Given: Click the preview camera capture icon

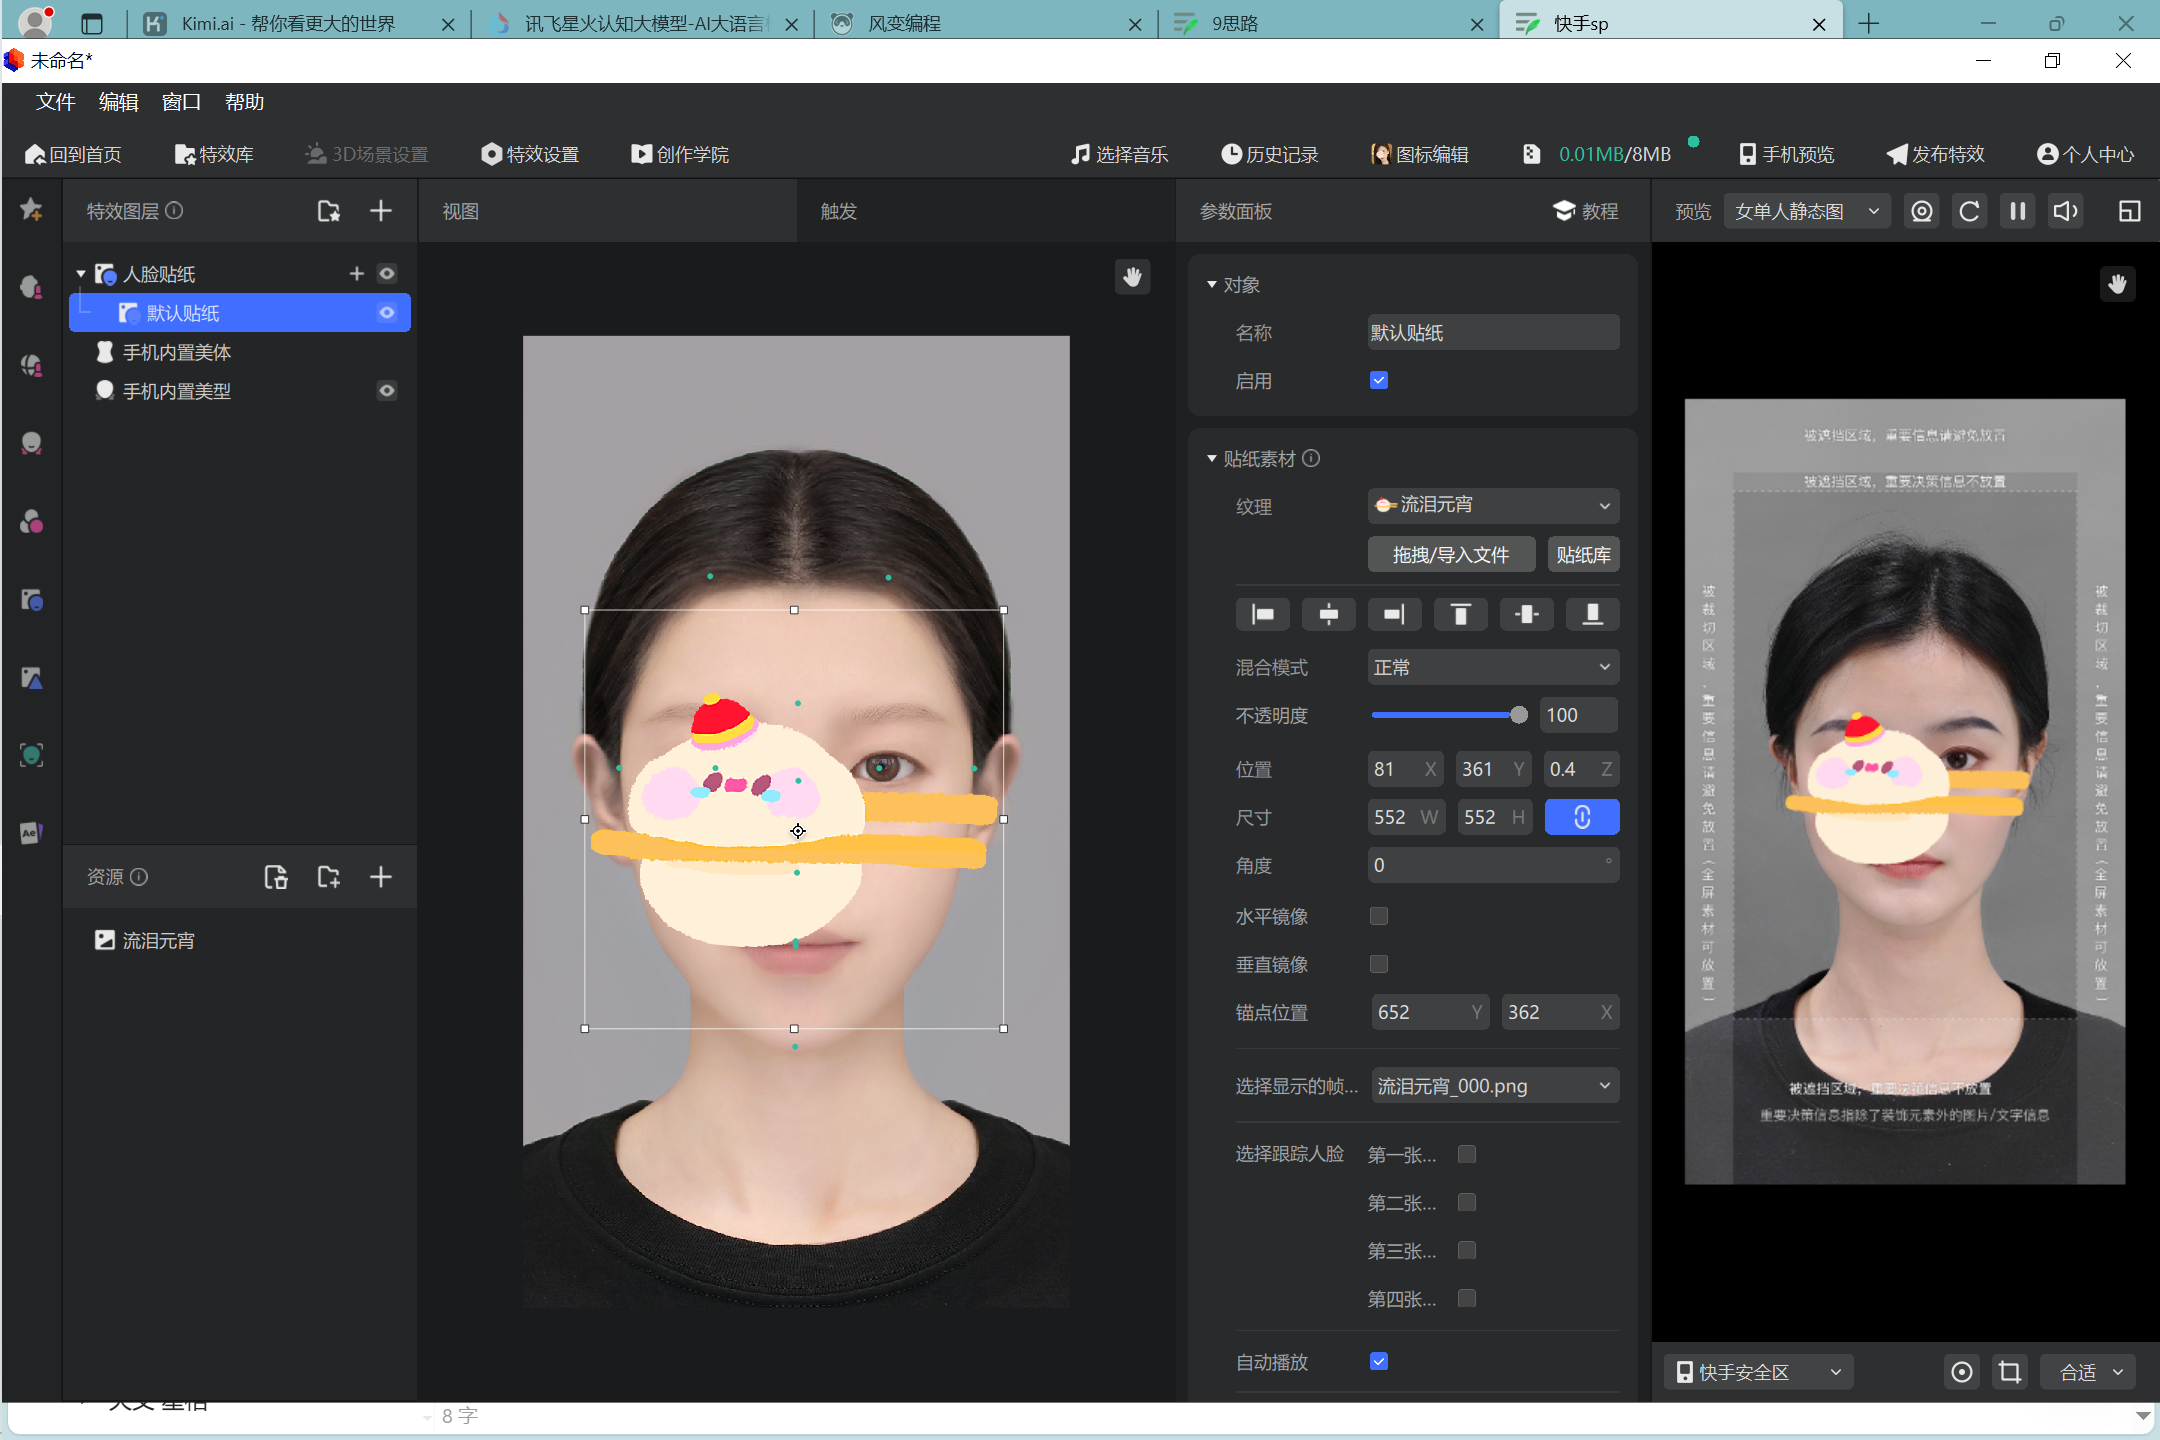Looking at the screenshot, I should tap(1922, 211).
